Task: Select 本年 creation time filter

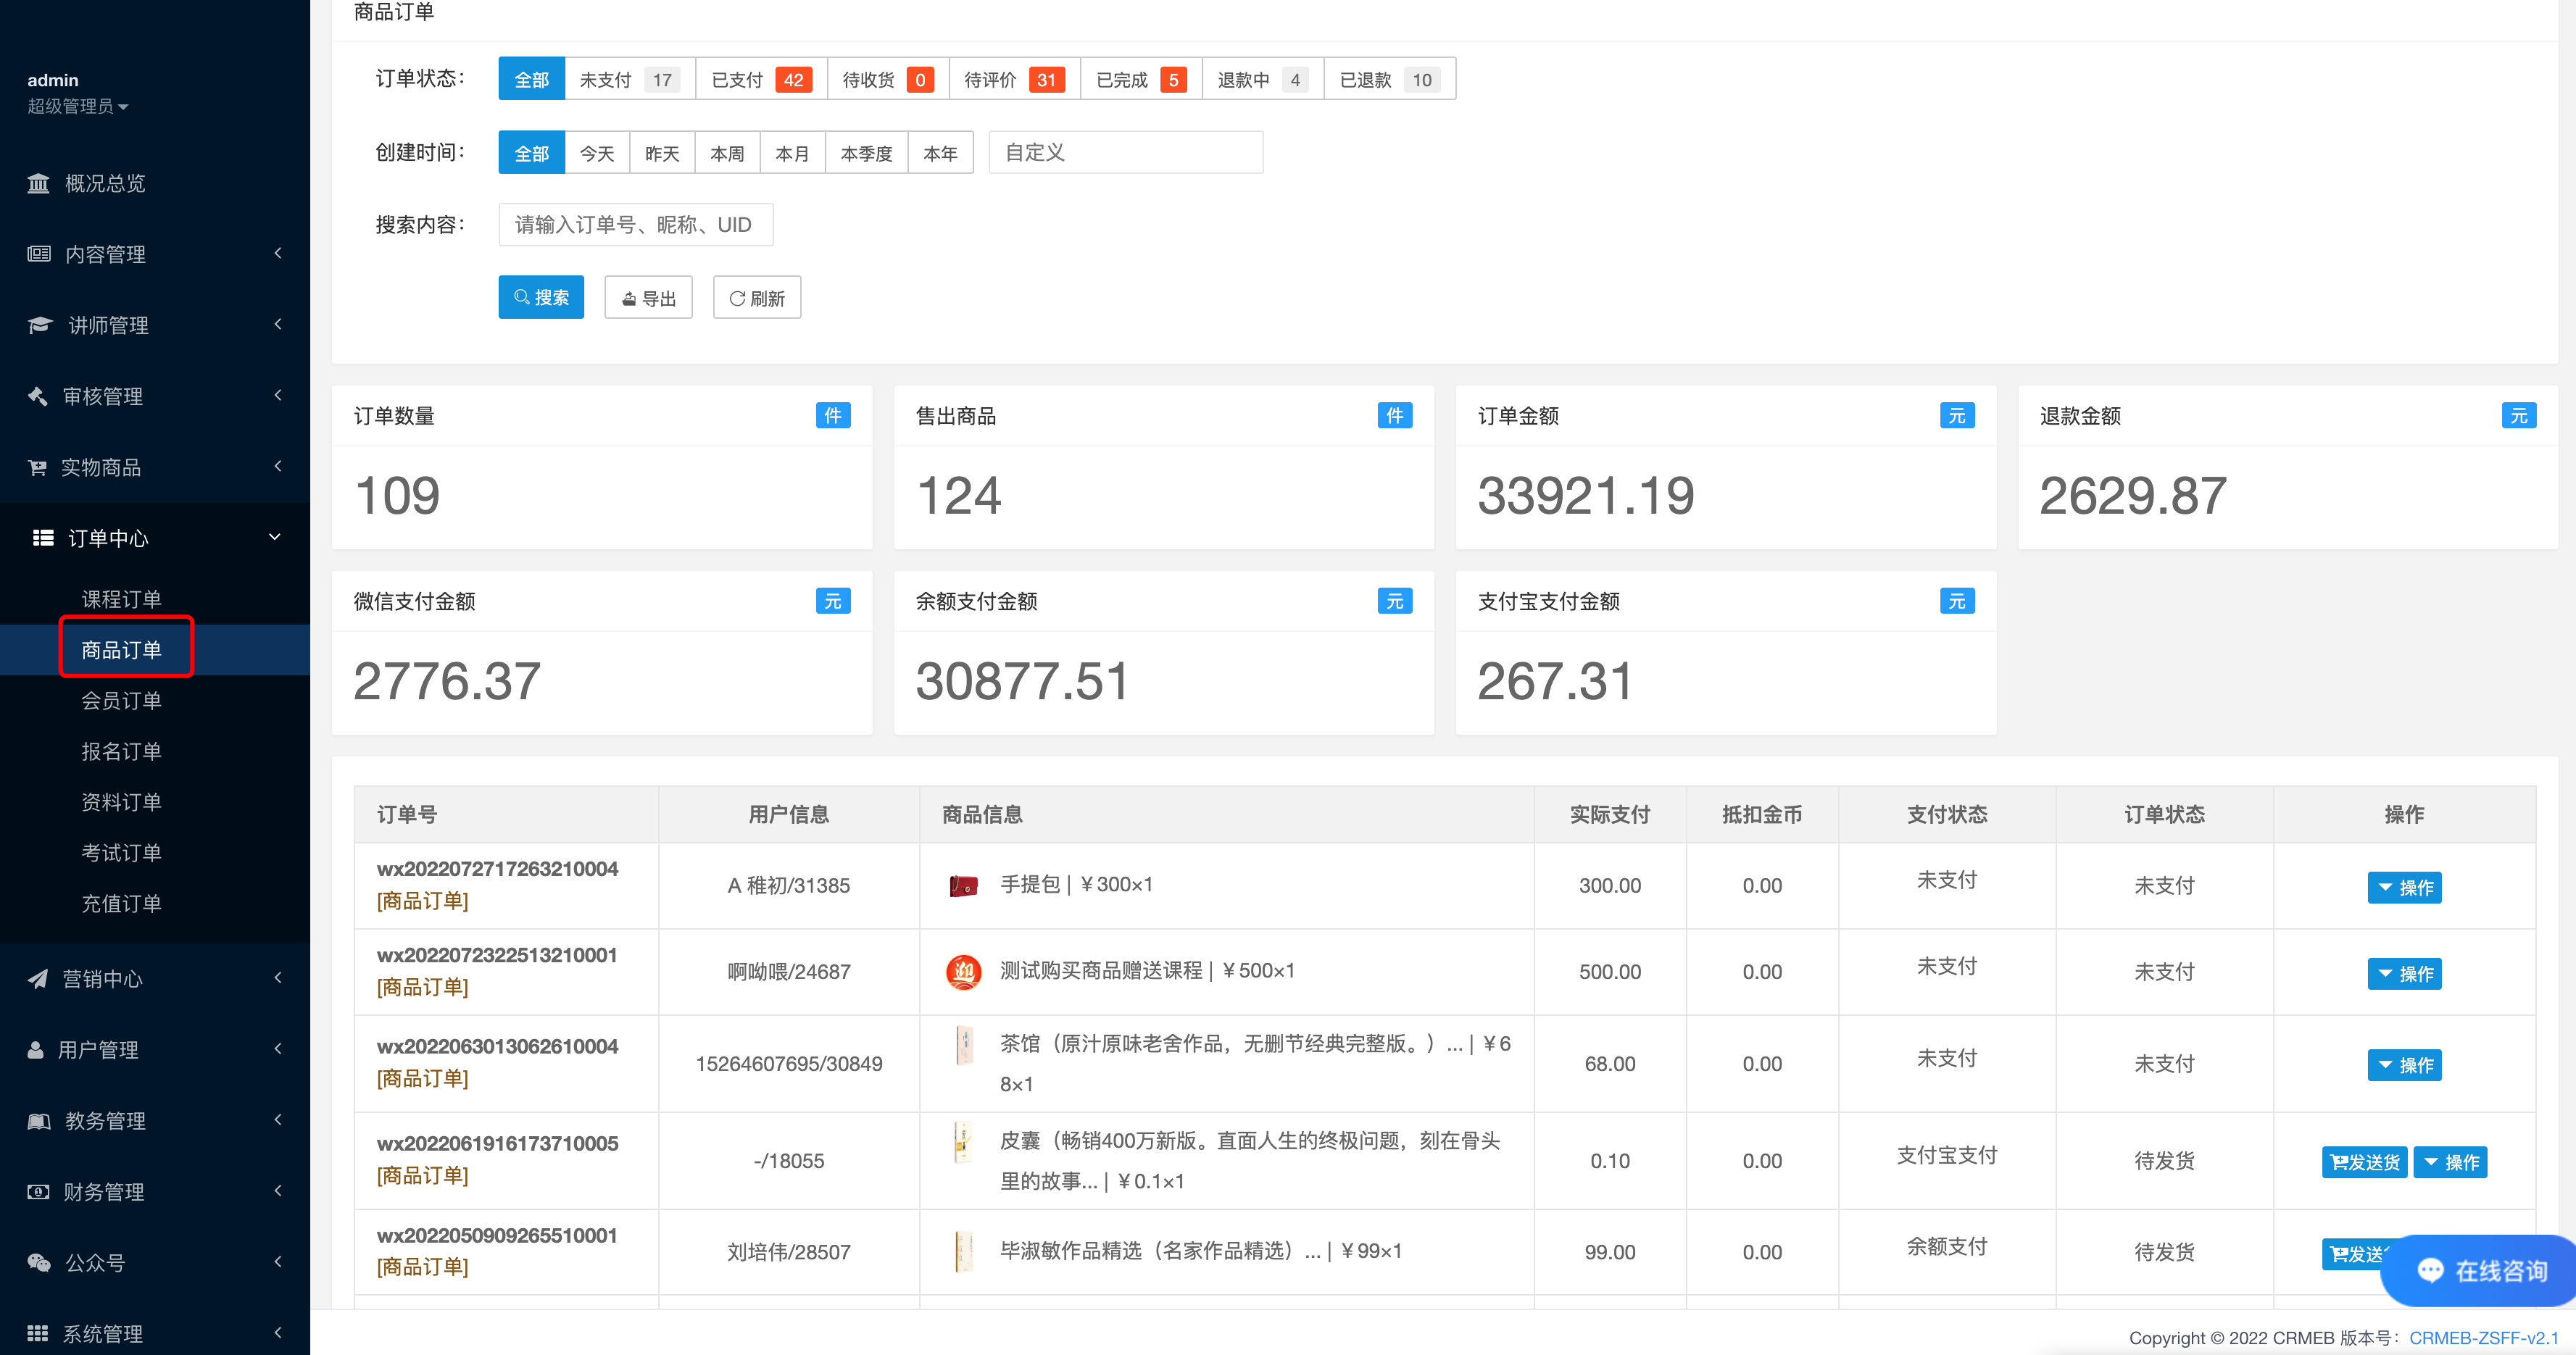Action: tap(940, 153)
